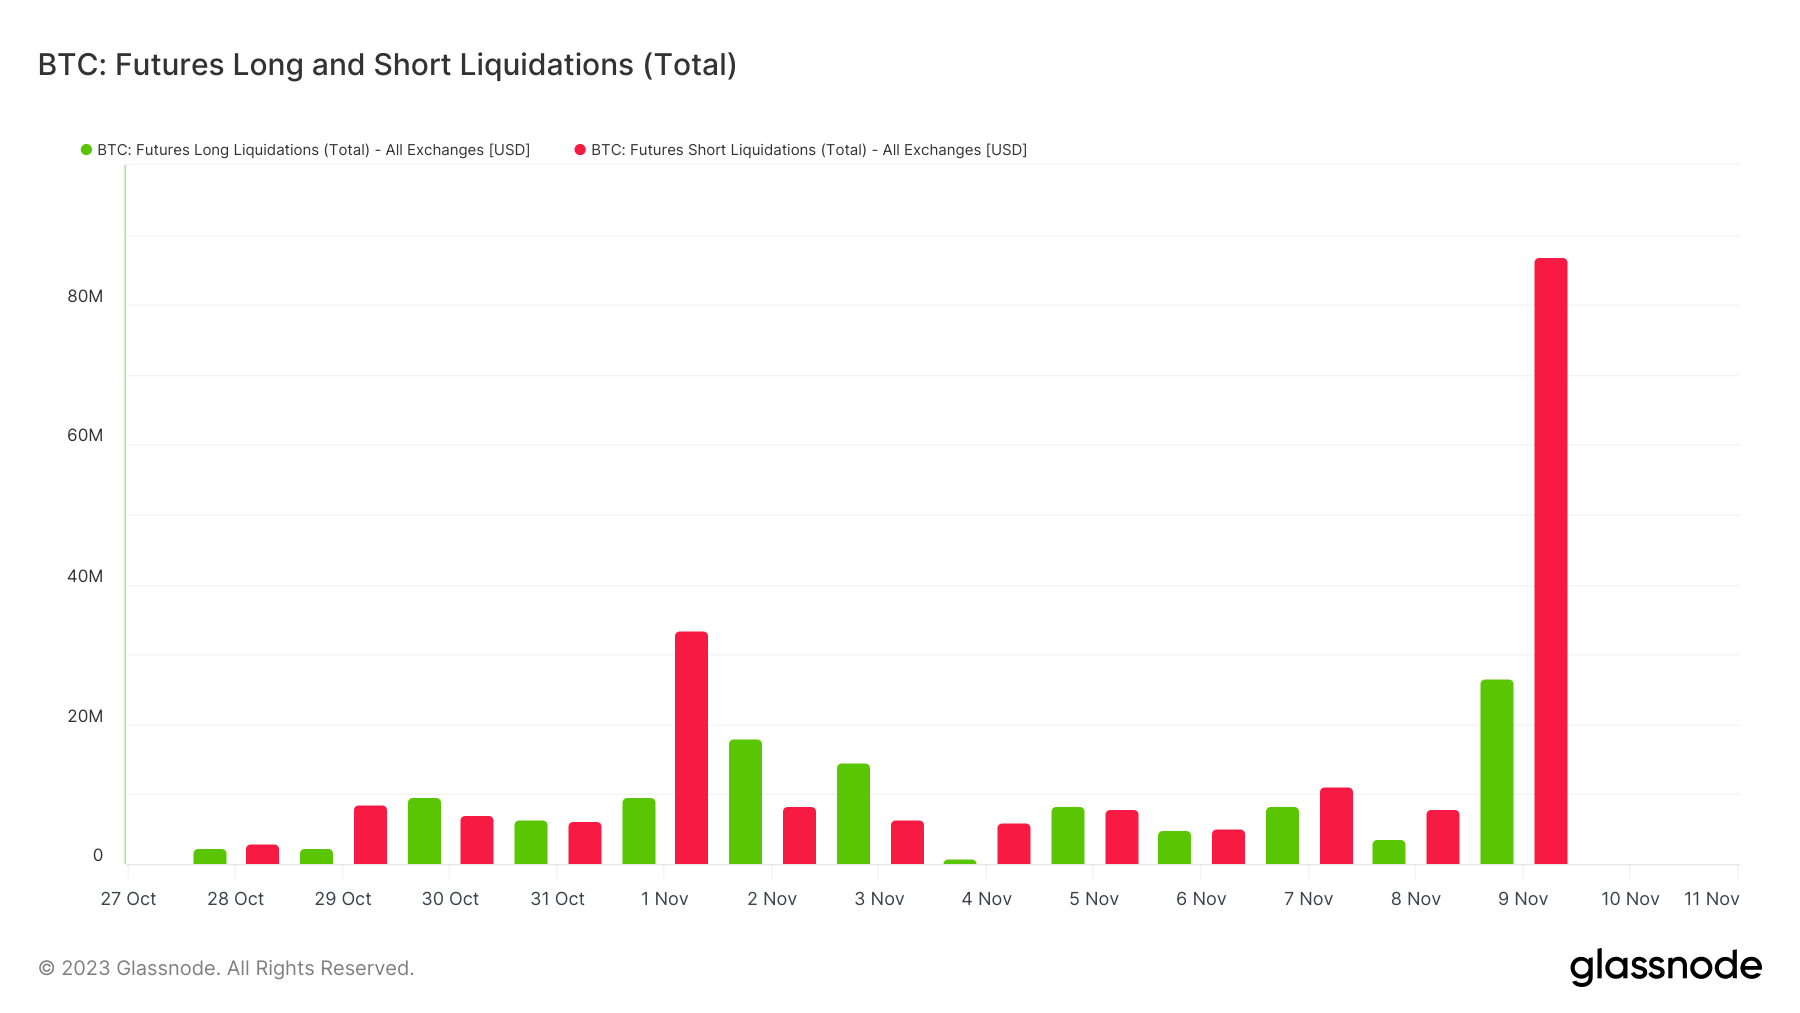The width and height of the screenshot is (1800, 1013).
Task: Click the glassnode logo
Action: [x=1666, y=967]
